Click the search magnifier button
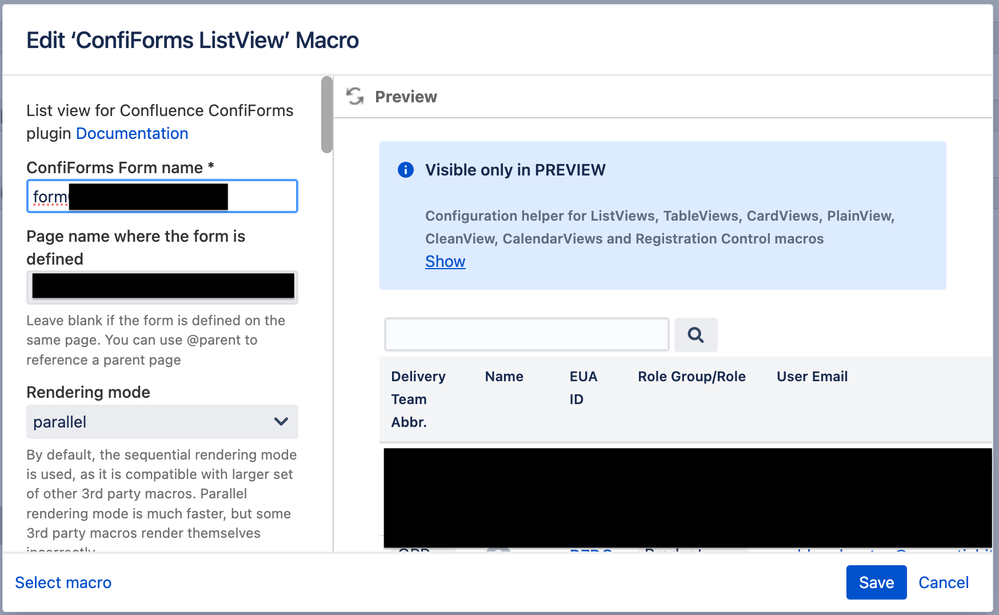999x615 pixels. click(696, 334)
